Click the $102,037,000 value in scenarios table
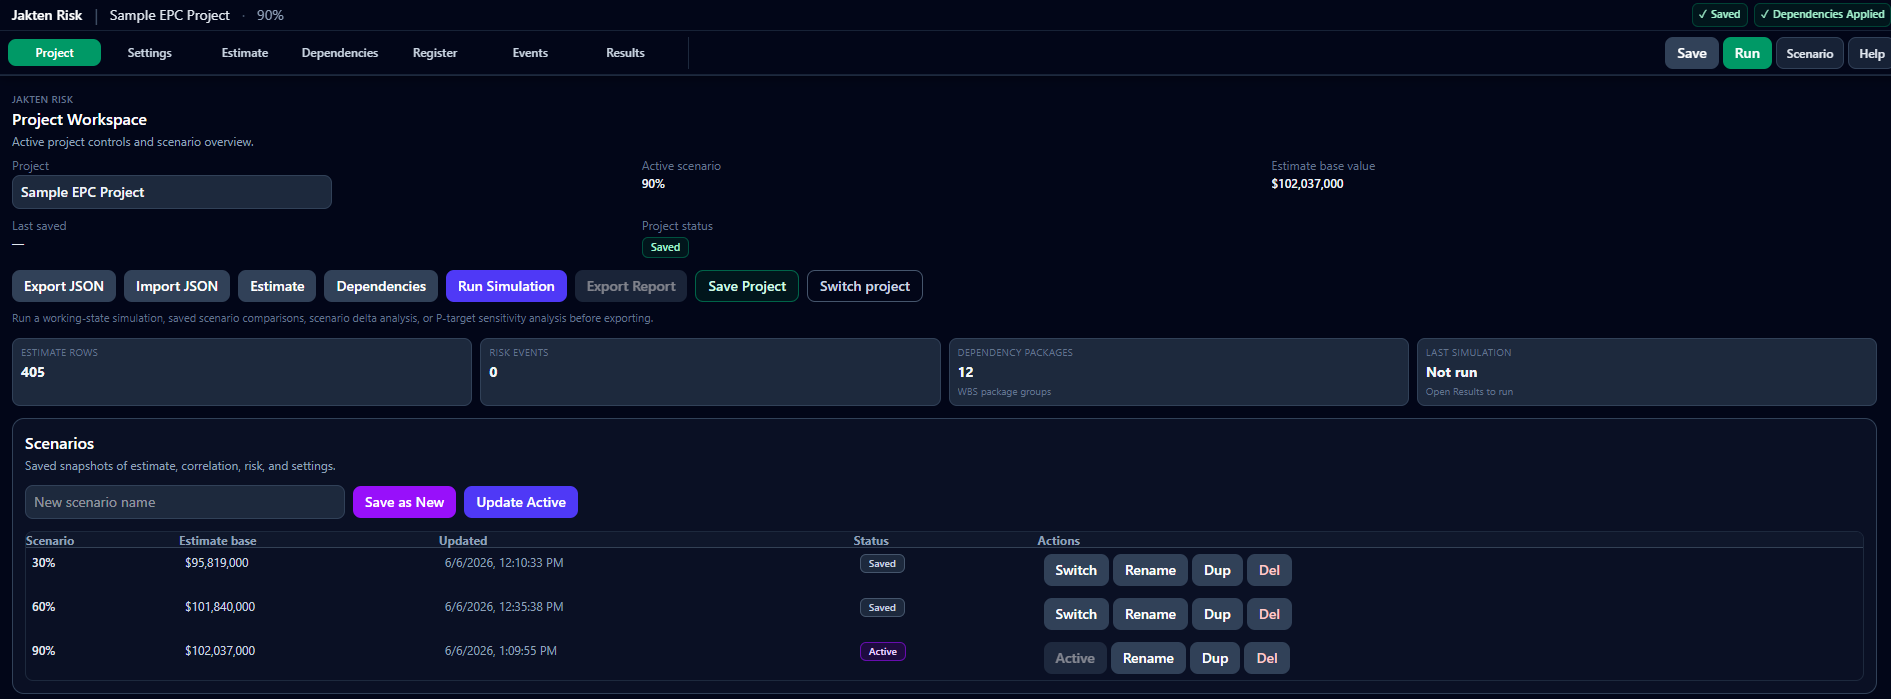1891x699 pixels. [x=220, y=651]
